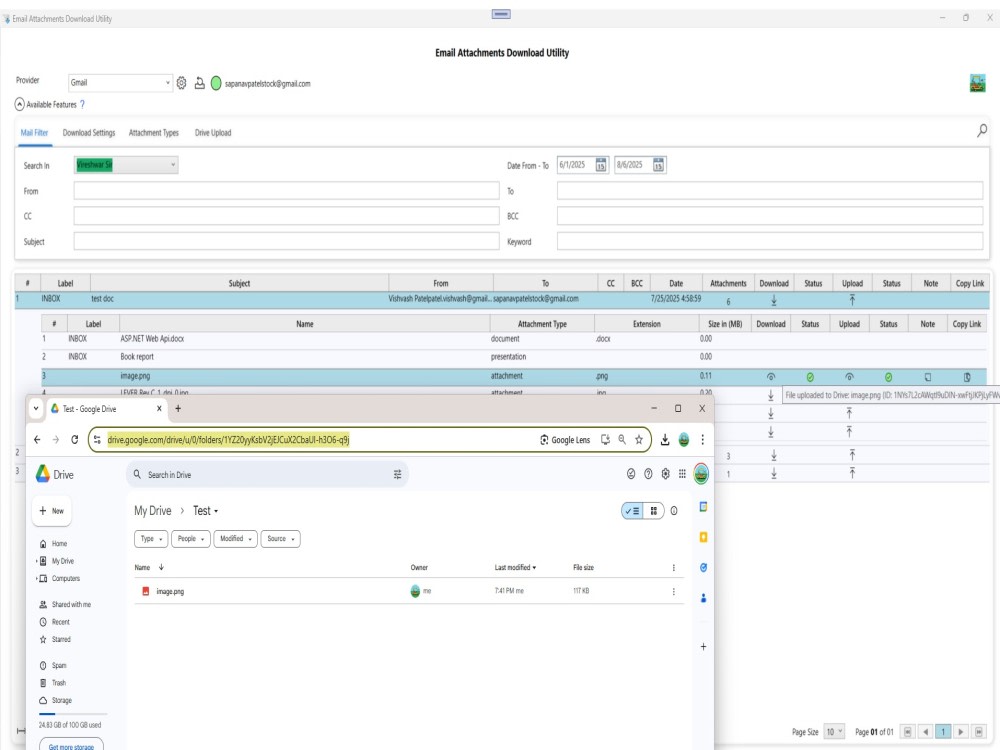Open Google Lens in address bar
Image resolution: width=1000 pixels, height=750 pixels.
click(565, 440)
